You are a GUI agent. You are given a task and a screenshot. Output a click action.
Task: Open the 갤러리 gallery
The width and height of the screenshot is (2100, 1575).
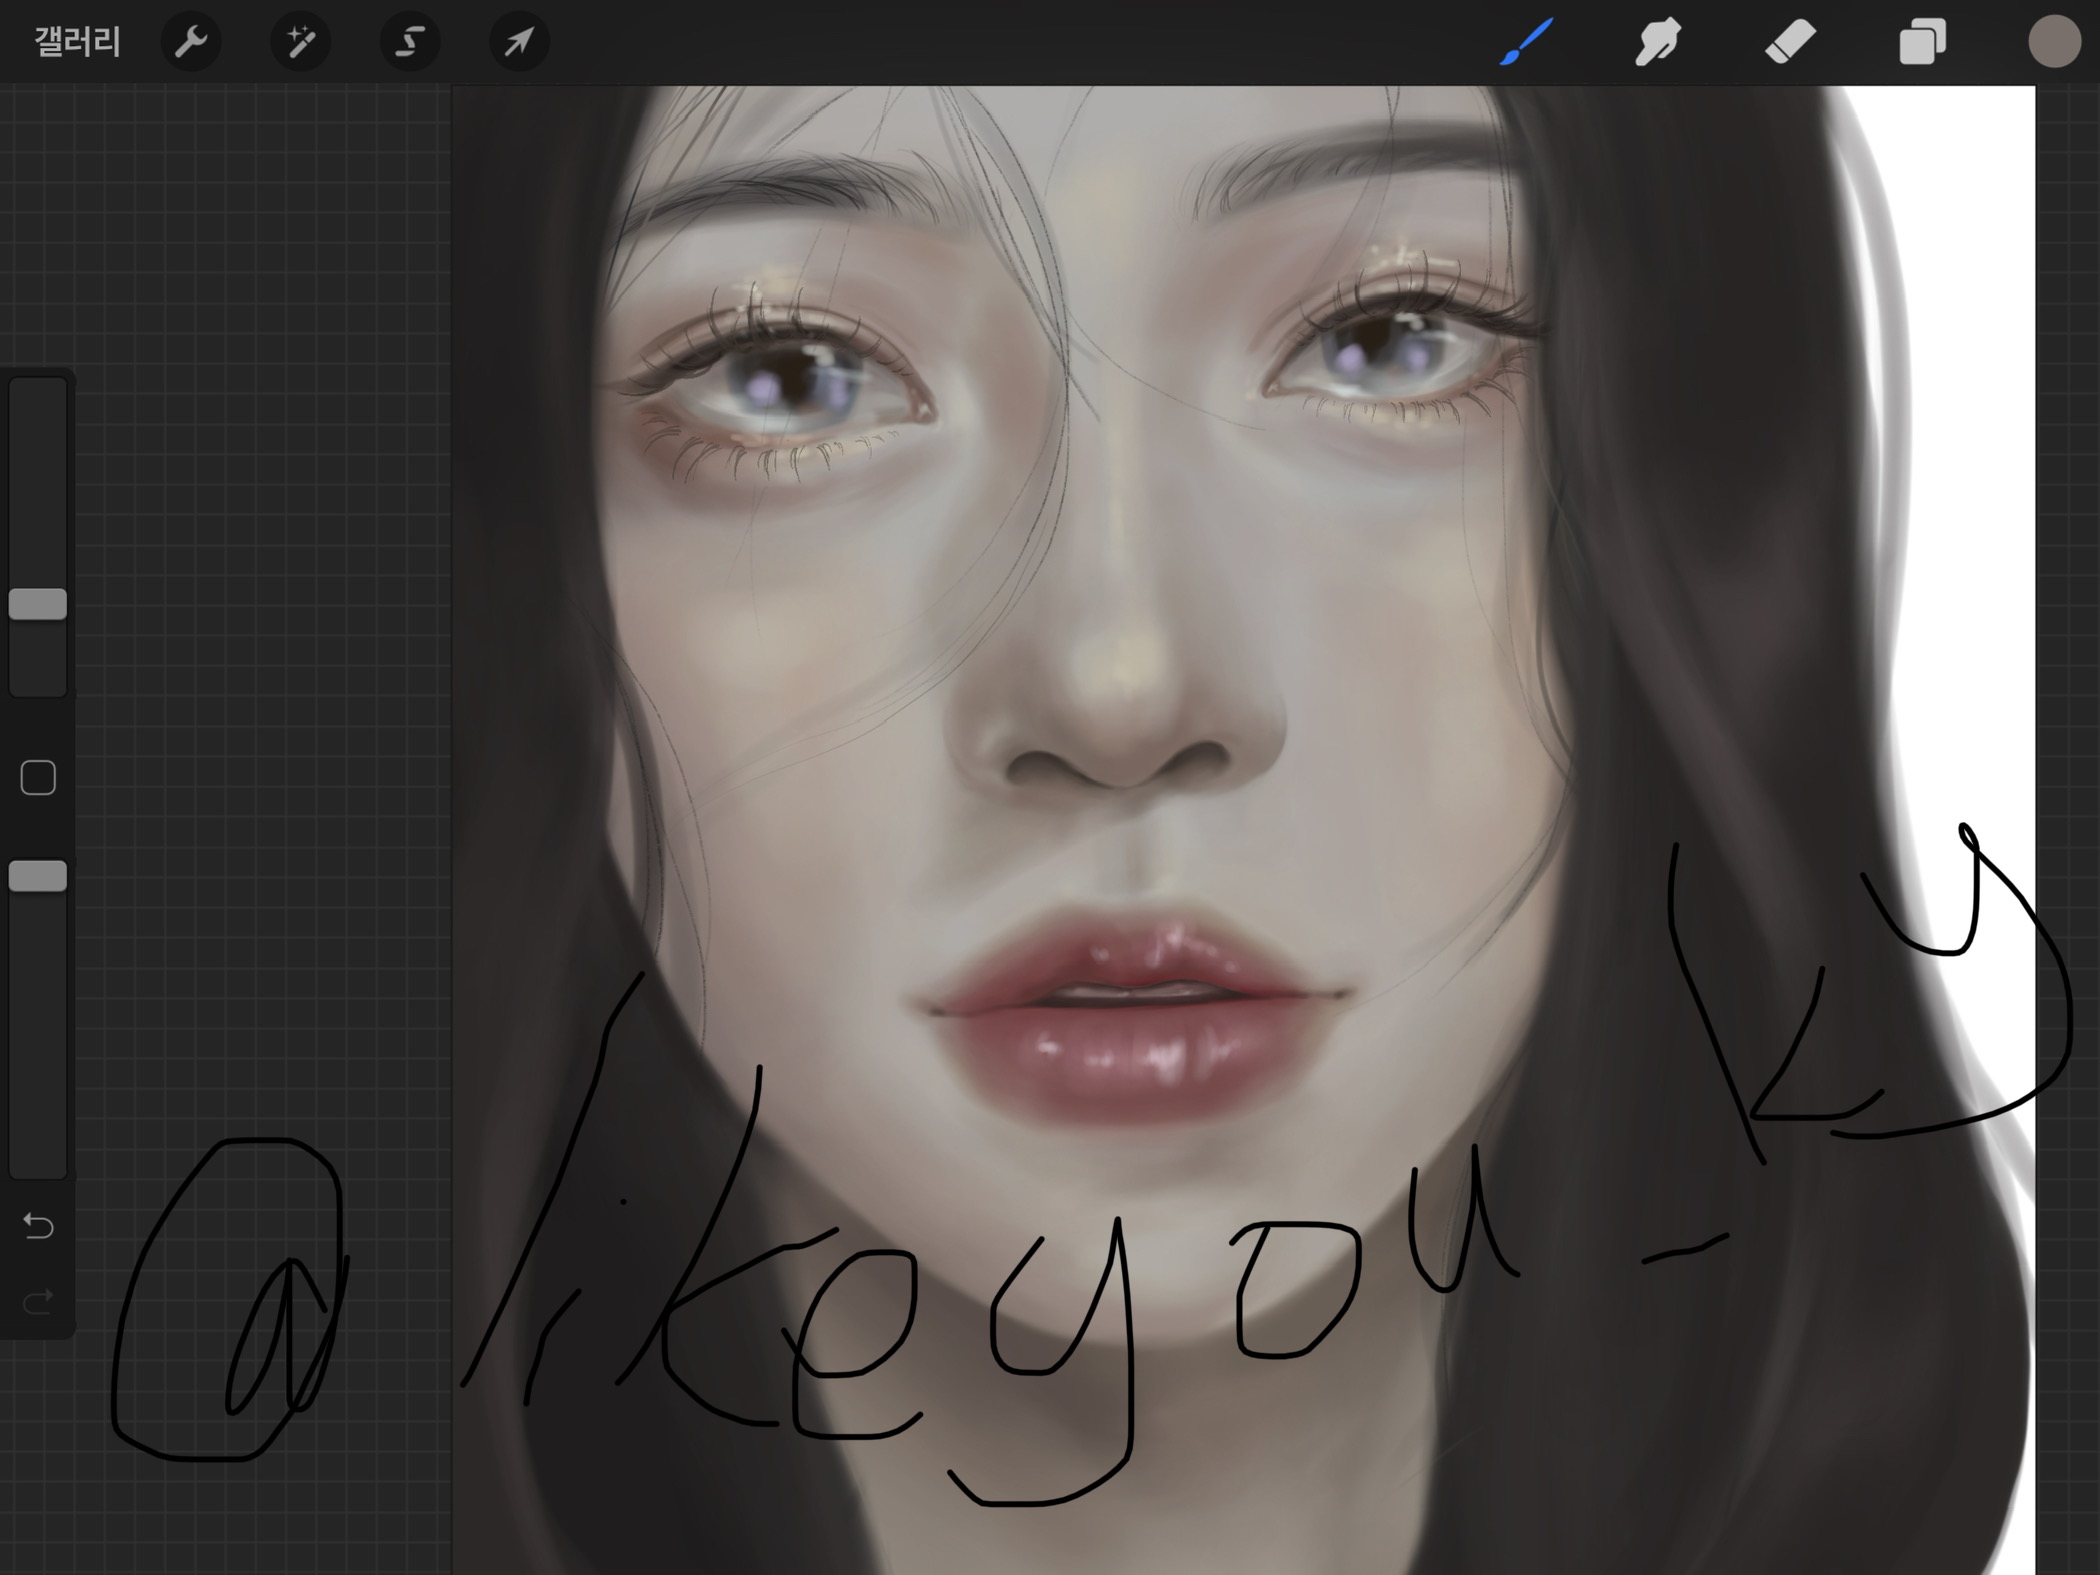pos(77,42)
